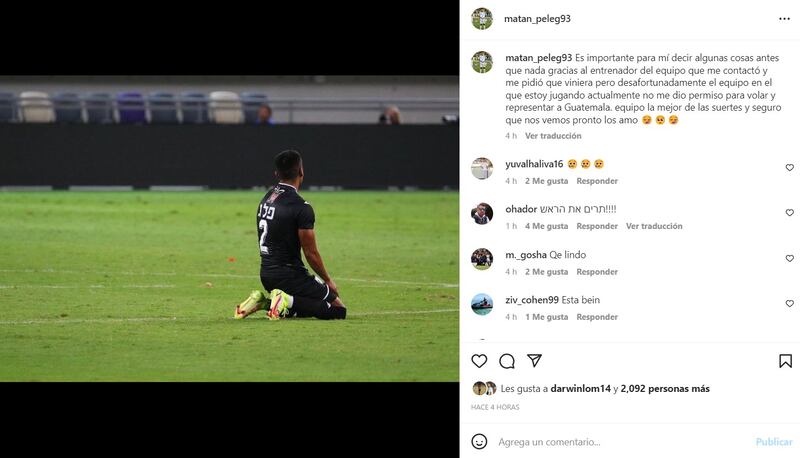Viewport: 800px width, 458px height.
Task: Open comments with the speech bubble icon
Action: click(507, 361)
